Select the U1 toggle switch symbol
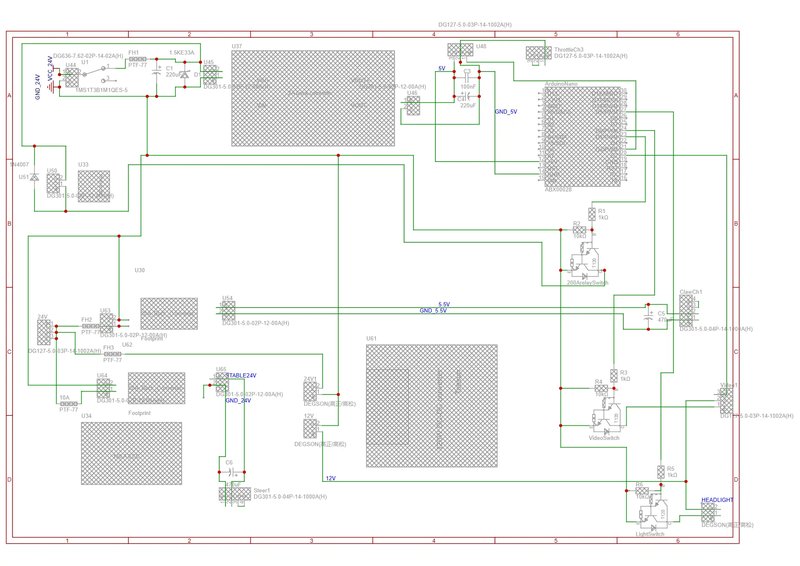The image size is (800, 566). [x=97, y=73]
